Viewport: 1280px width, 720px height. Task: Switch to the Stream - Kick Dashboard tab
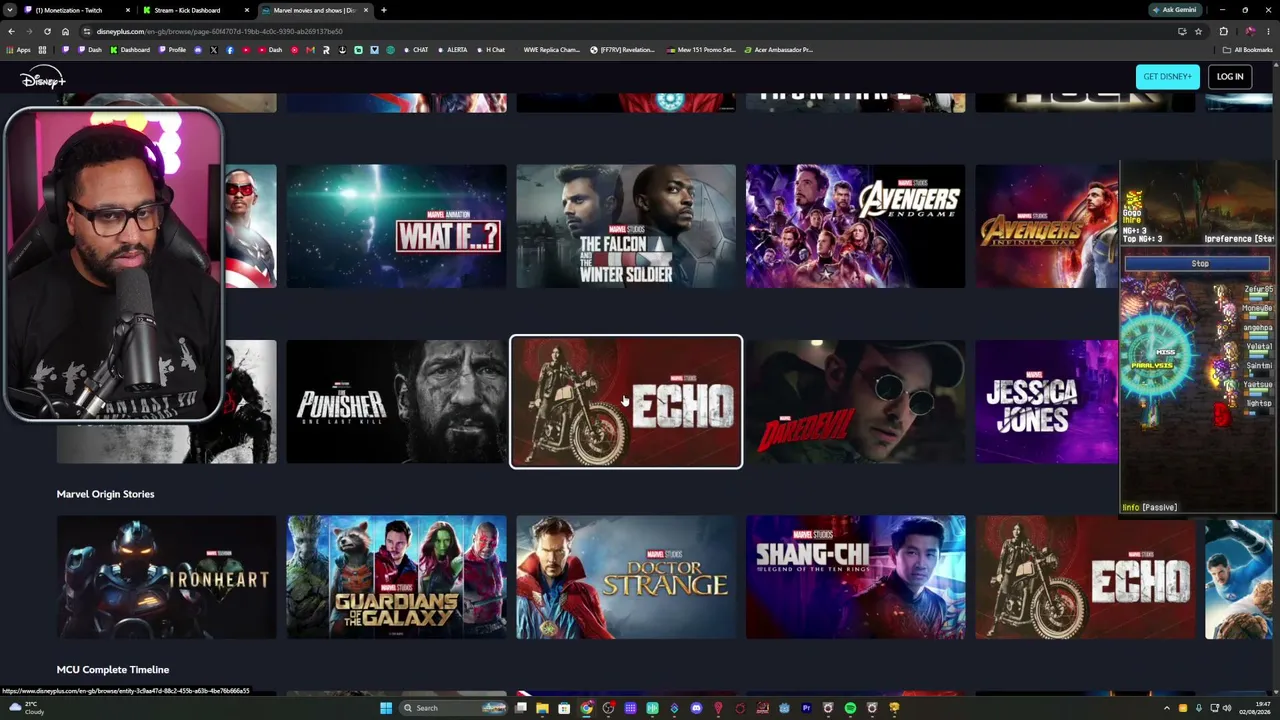(x=193, y=10)
